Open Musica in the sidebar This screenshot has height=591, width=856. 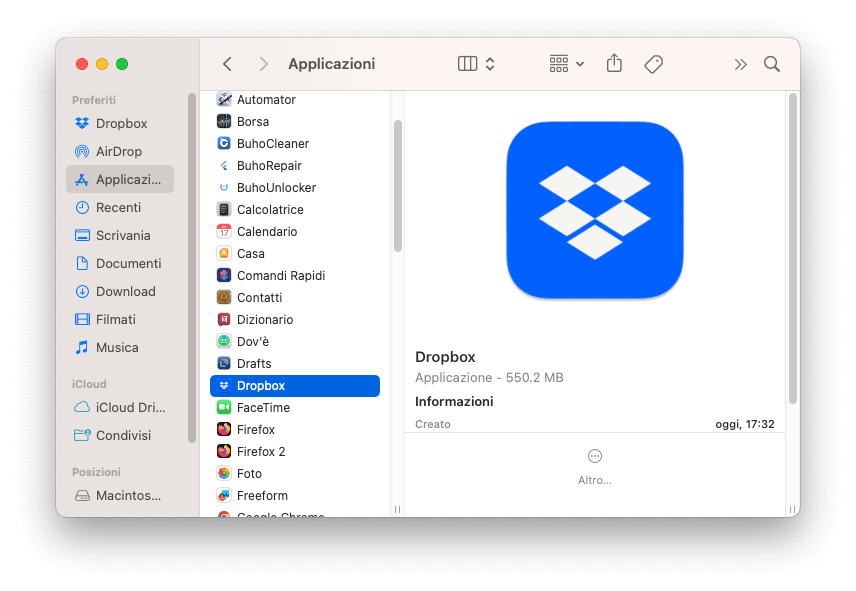click(x=120, y=347)
